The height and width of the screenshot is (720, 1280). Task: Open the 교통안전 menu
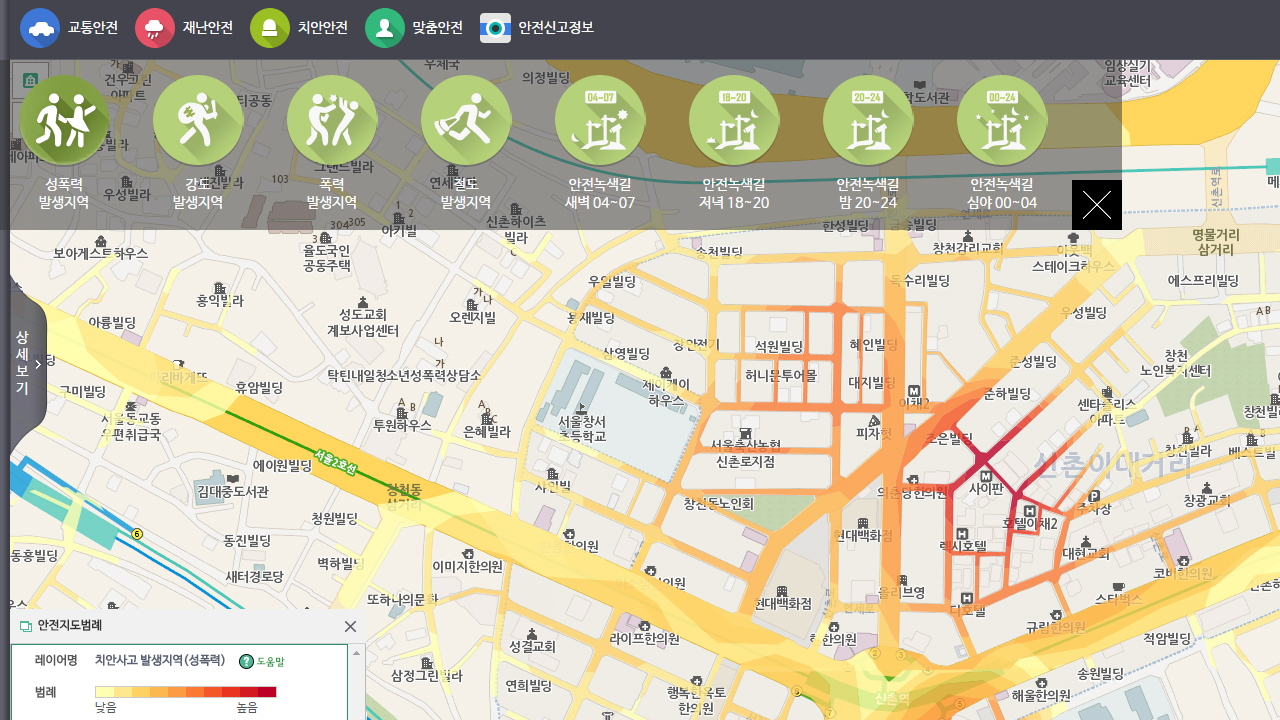pos(69,28)
